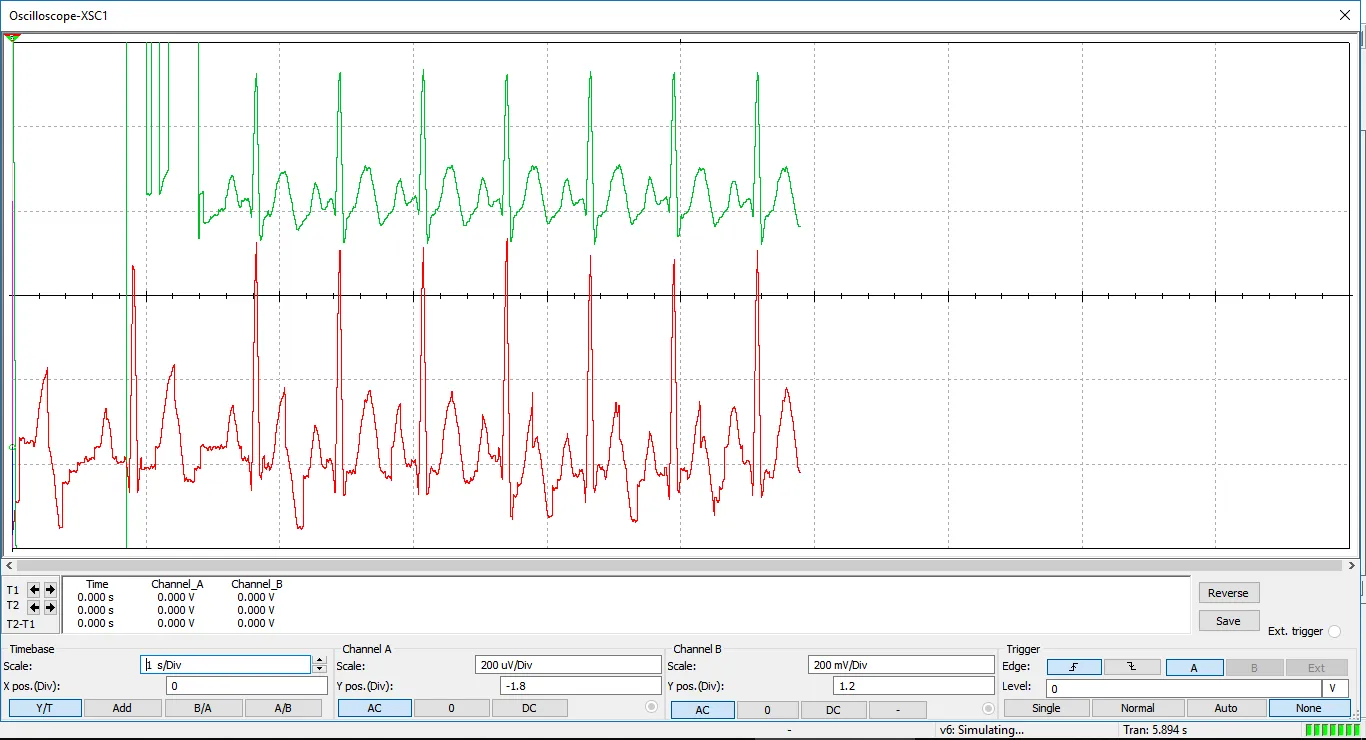The image size is (1366, 740).
Task: Close the Oscilloscope-XSC1 window
Action: point(1344,15)
